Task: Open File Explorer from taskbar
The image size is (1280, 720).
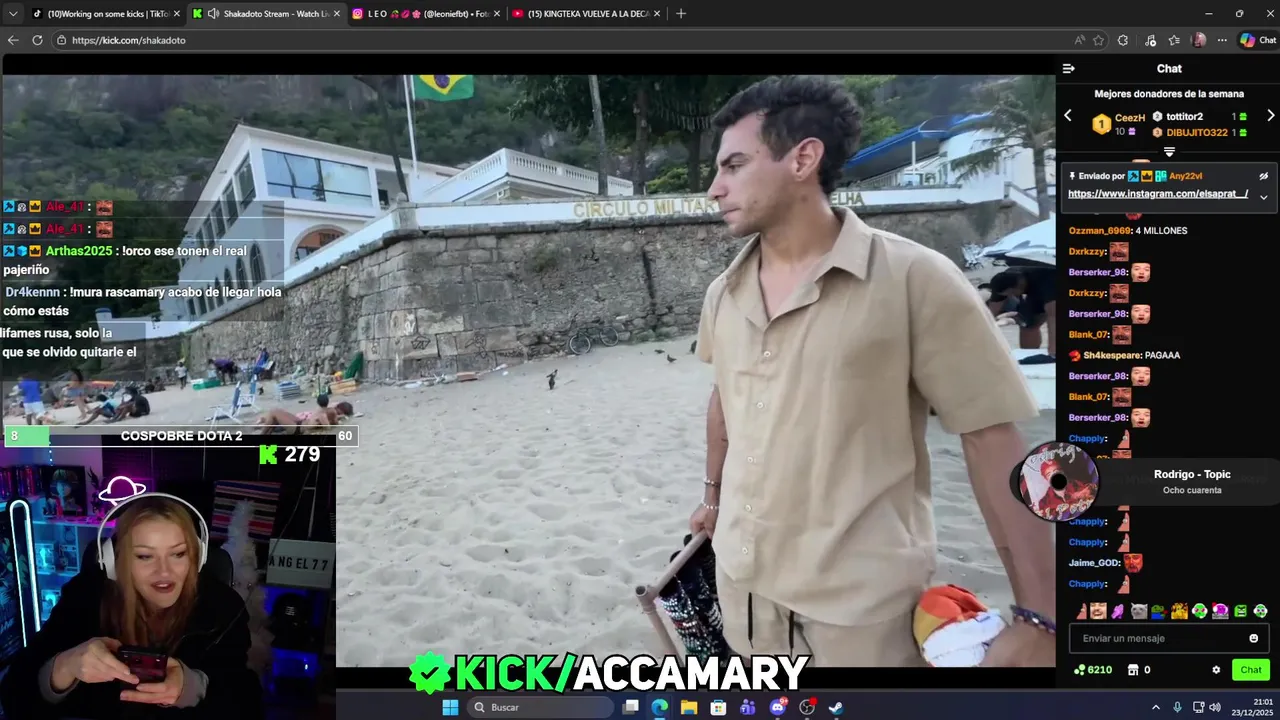Action: (x=689, y=707)
